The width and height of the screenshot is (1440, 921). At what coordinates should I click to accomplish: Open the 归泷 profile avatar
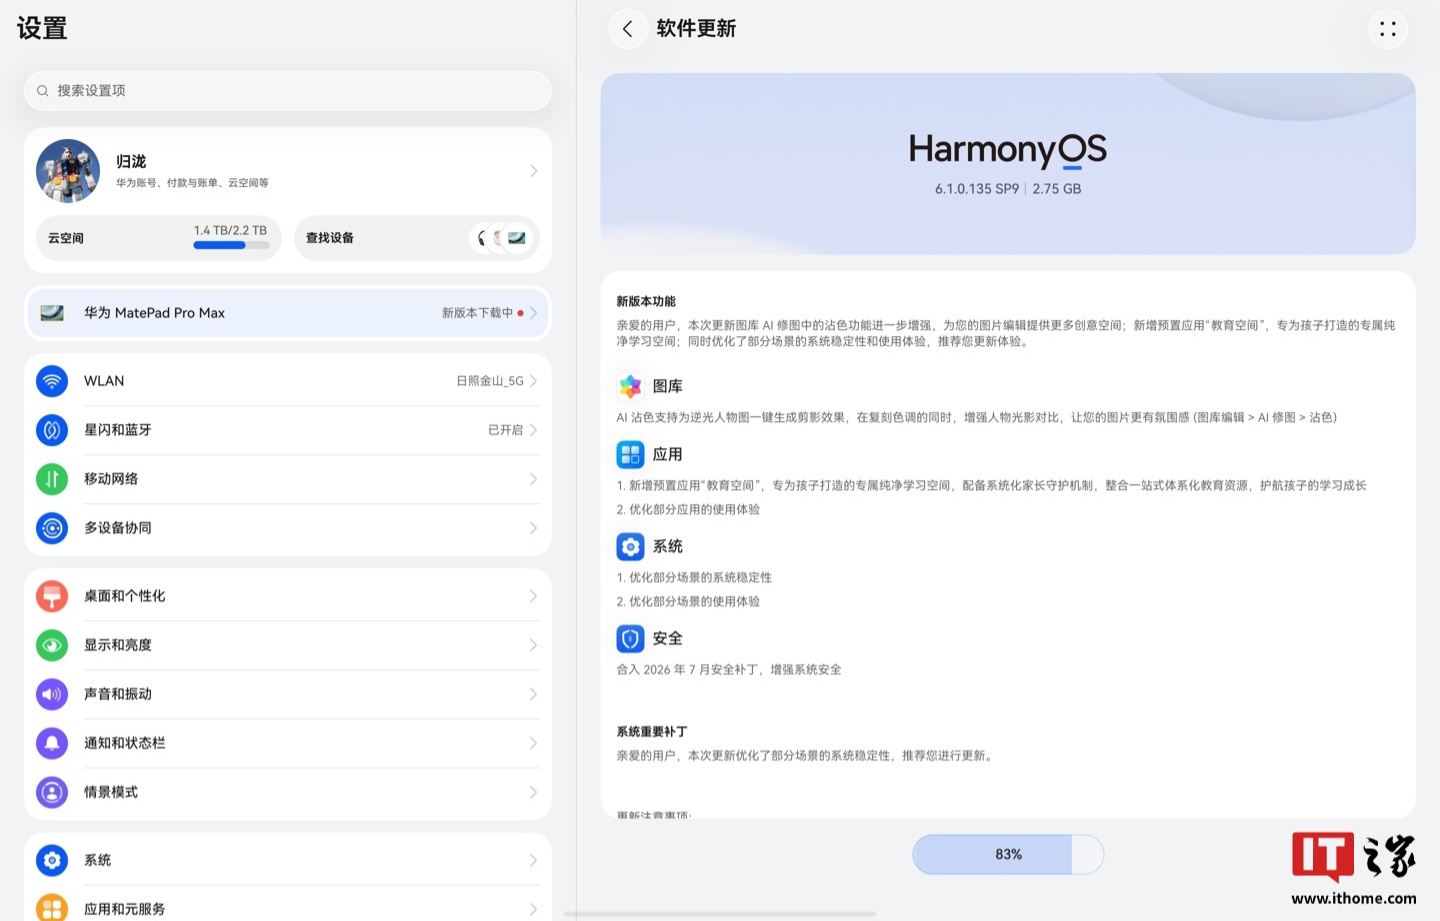coord(68,171)
